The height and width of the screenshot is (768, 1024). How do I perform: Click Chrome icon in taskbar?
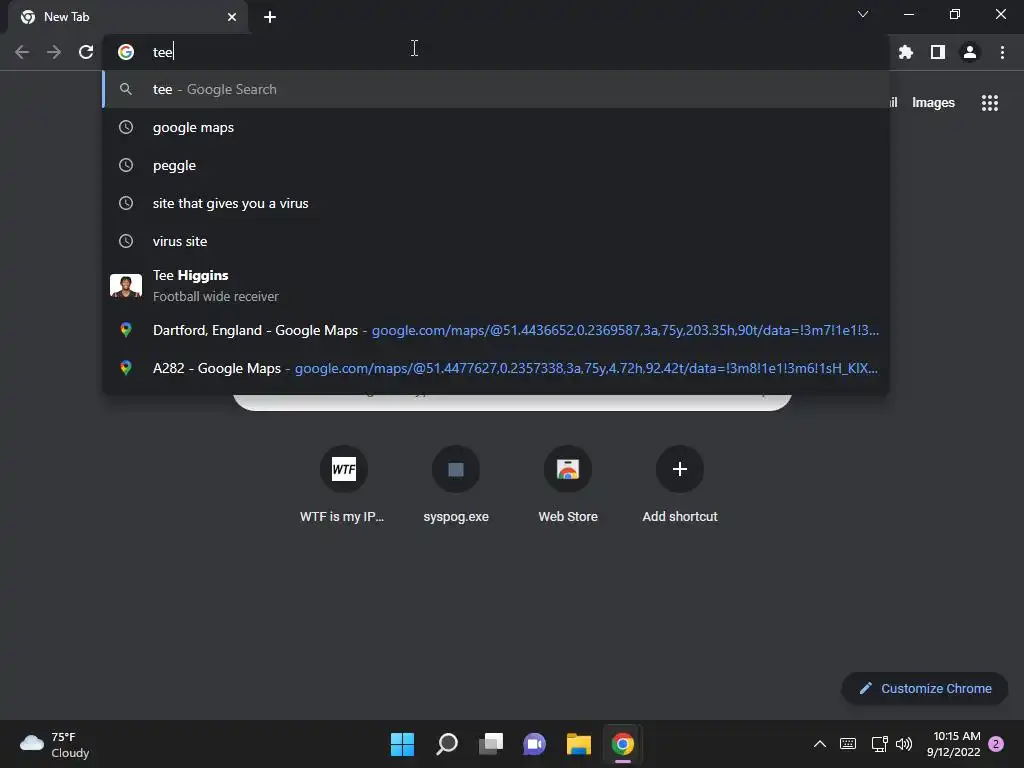pyautogui.click(x=622, y=744)
